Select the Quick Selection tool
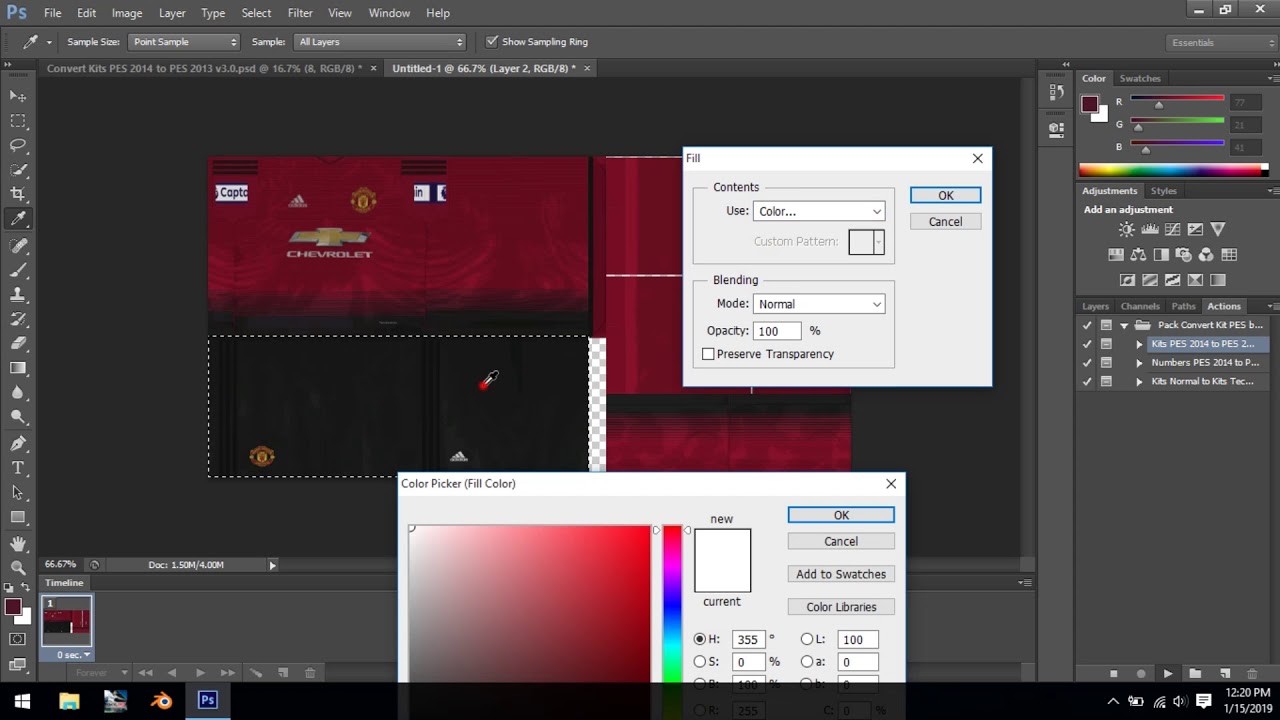 18,170
